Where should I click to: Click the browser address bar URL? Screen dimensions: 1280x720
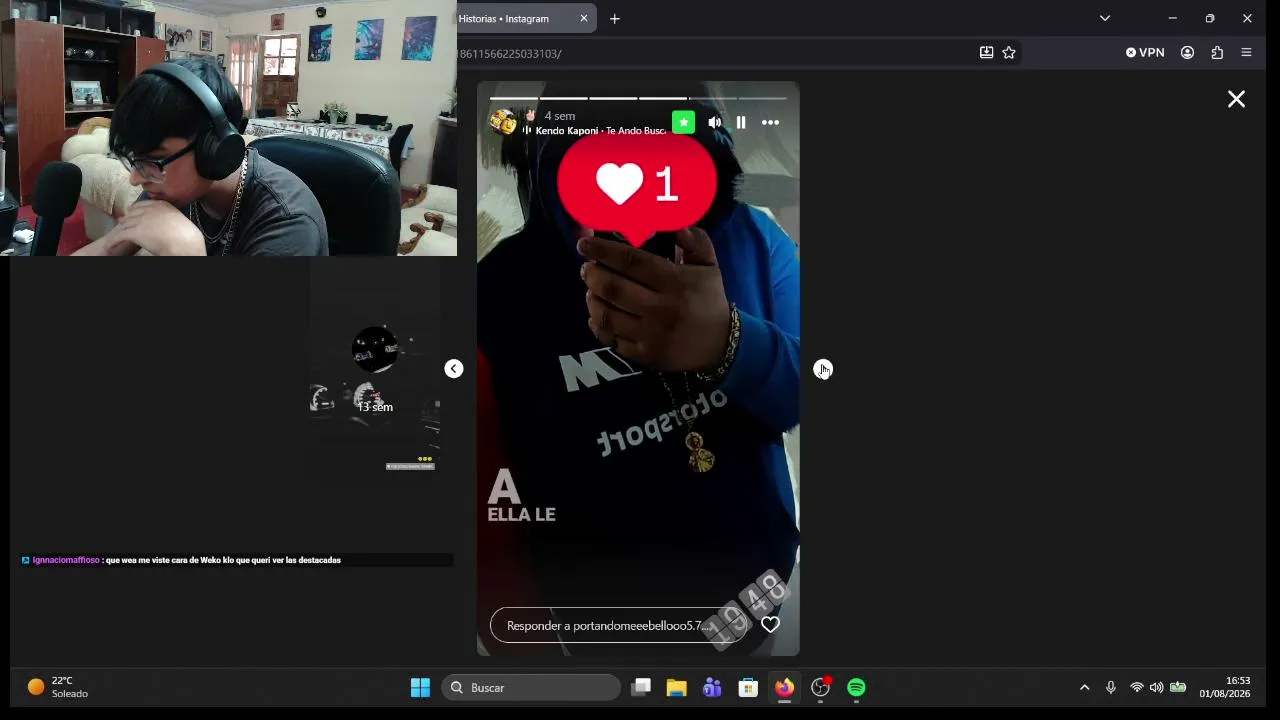[510, 53]
